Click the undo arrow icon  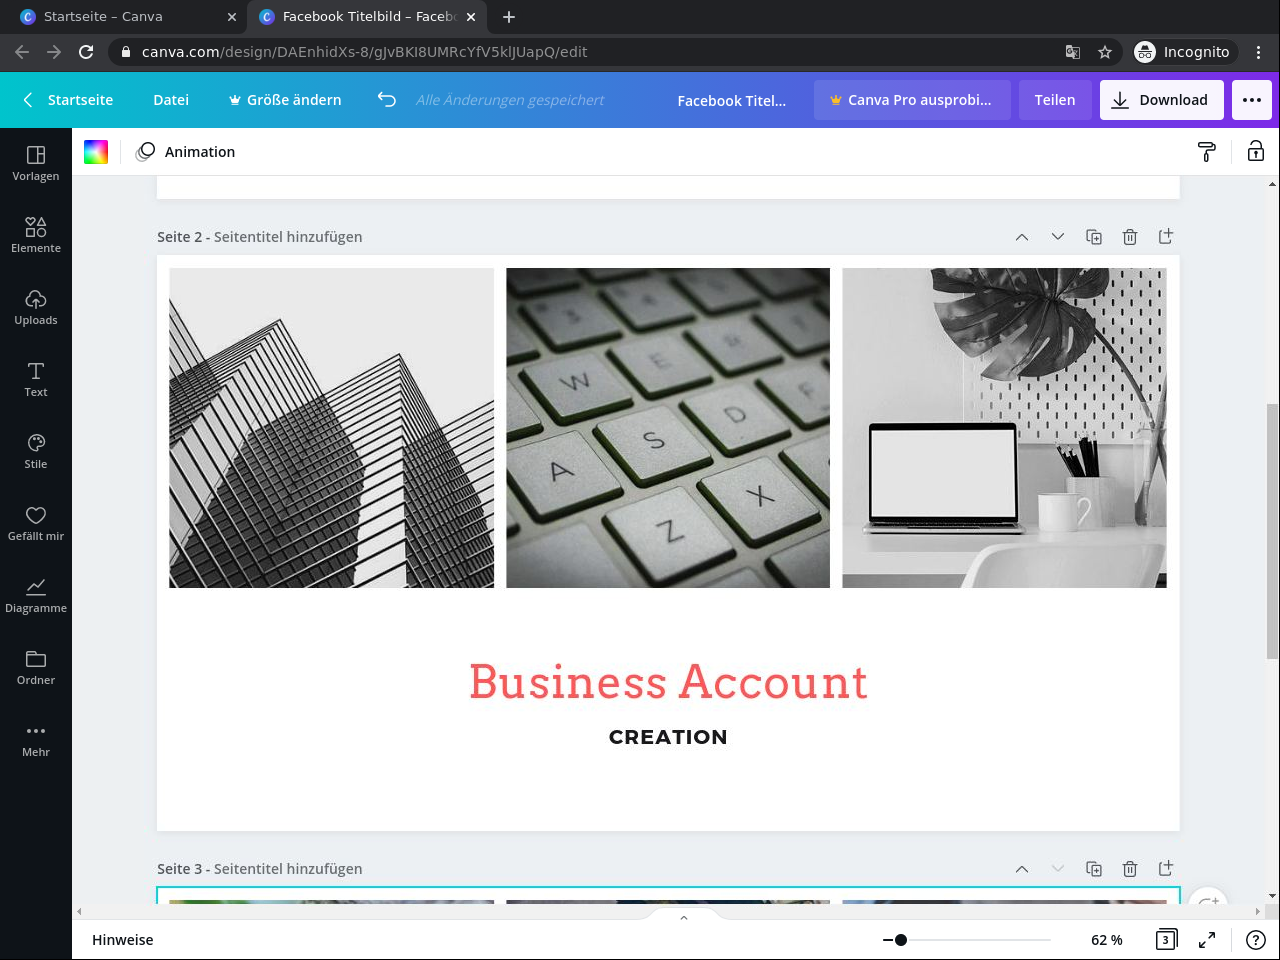[x=387, y=100]
